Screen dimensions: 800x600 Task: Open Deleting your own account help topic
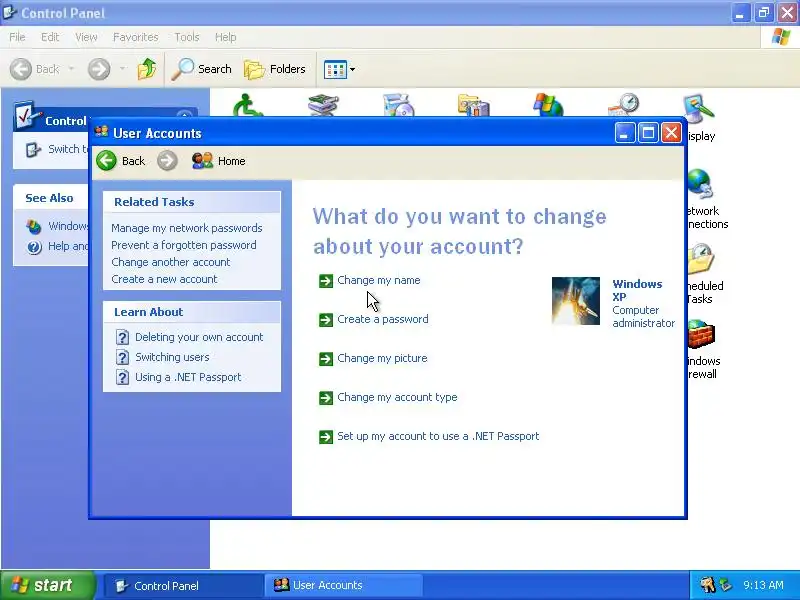pos(199,337)
